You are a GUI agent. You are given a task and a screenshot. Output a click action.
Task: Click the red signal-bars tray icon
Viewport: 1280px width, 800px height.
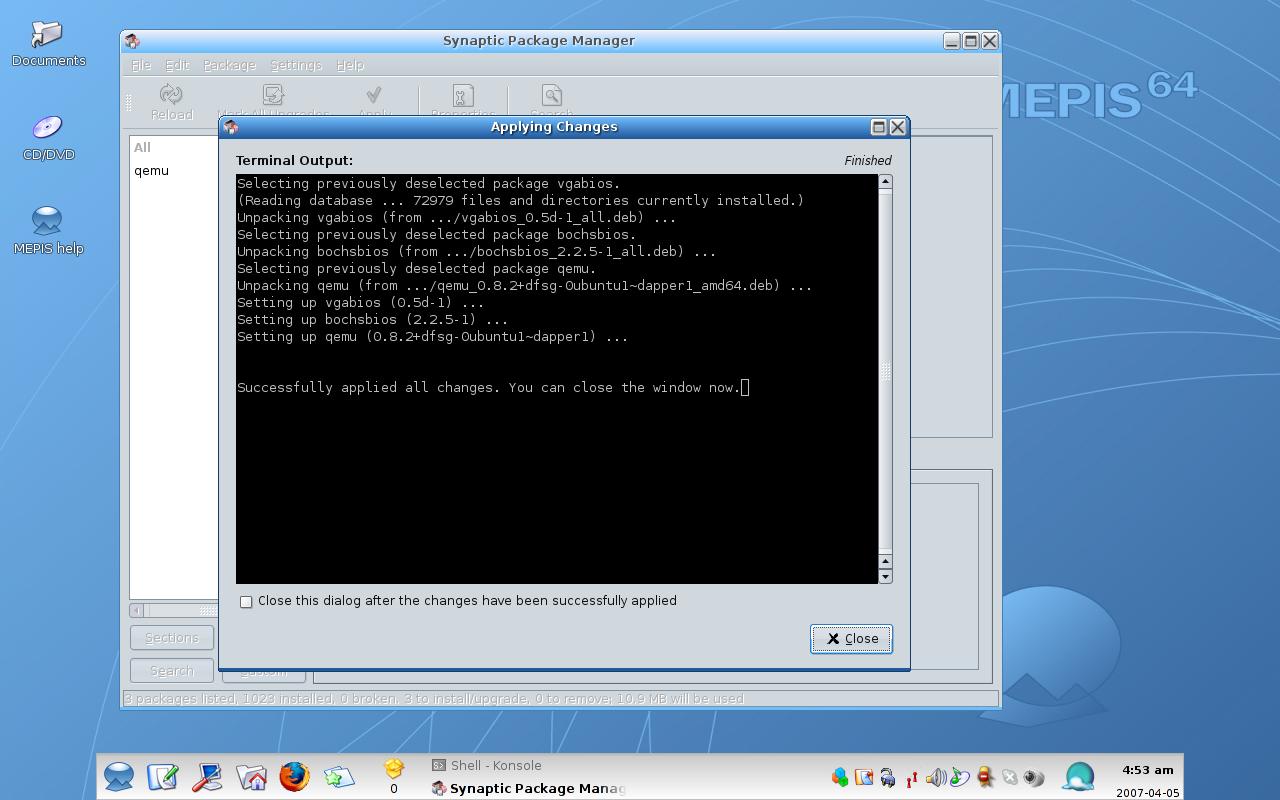911,777
